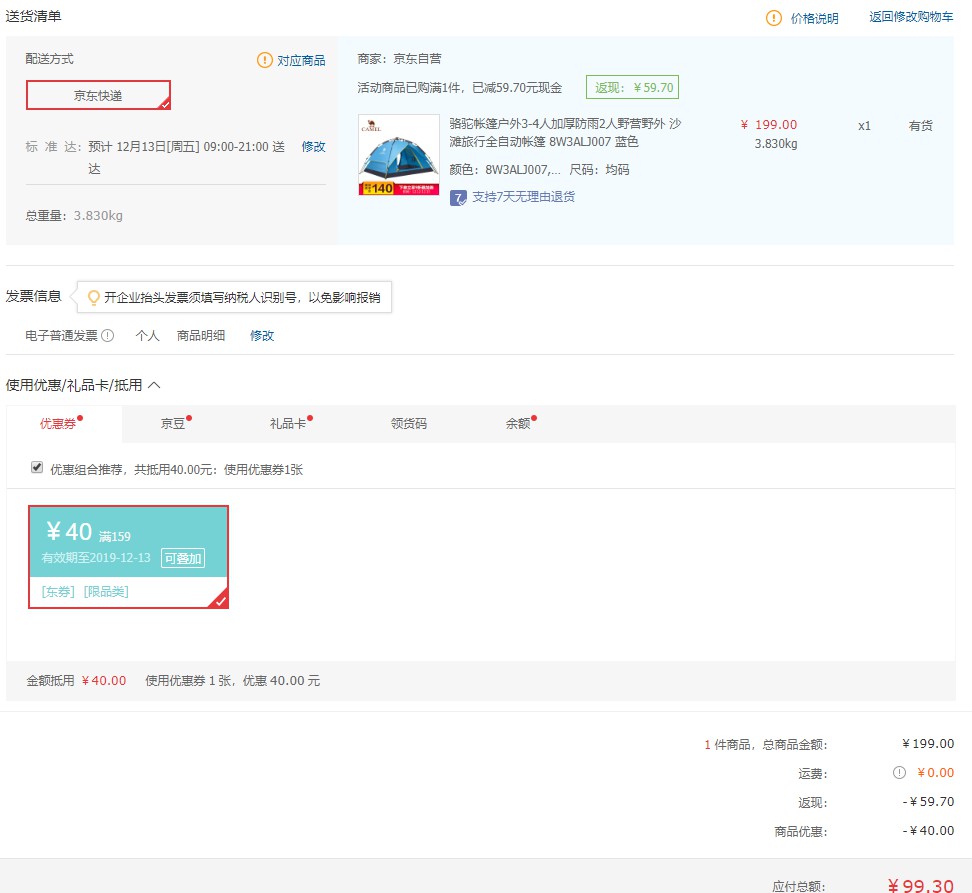Click the 返现 -¥59.70 summary amount
The image size is (972, 893).
(x=928, y=802)
